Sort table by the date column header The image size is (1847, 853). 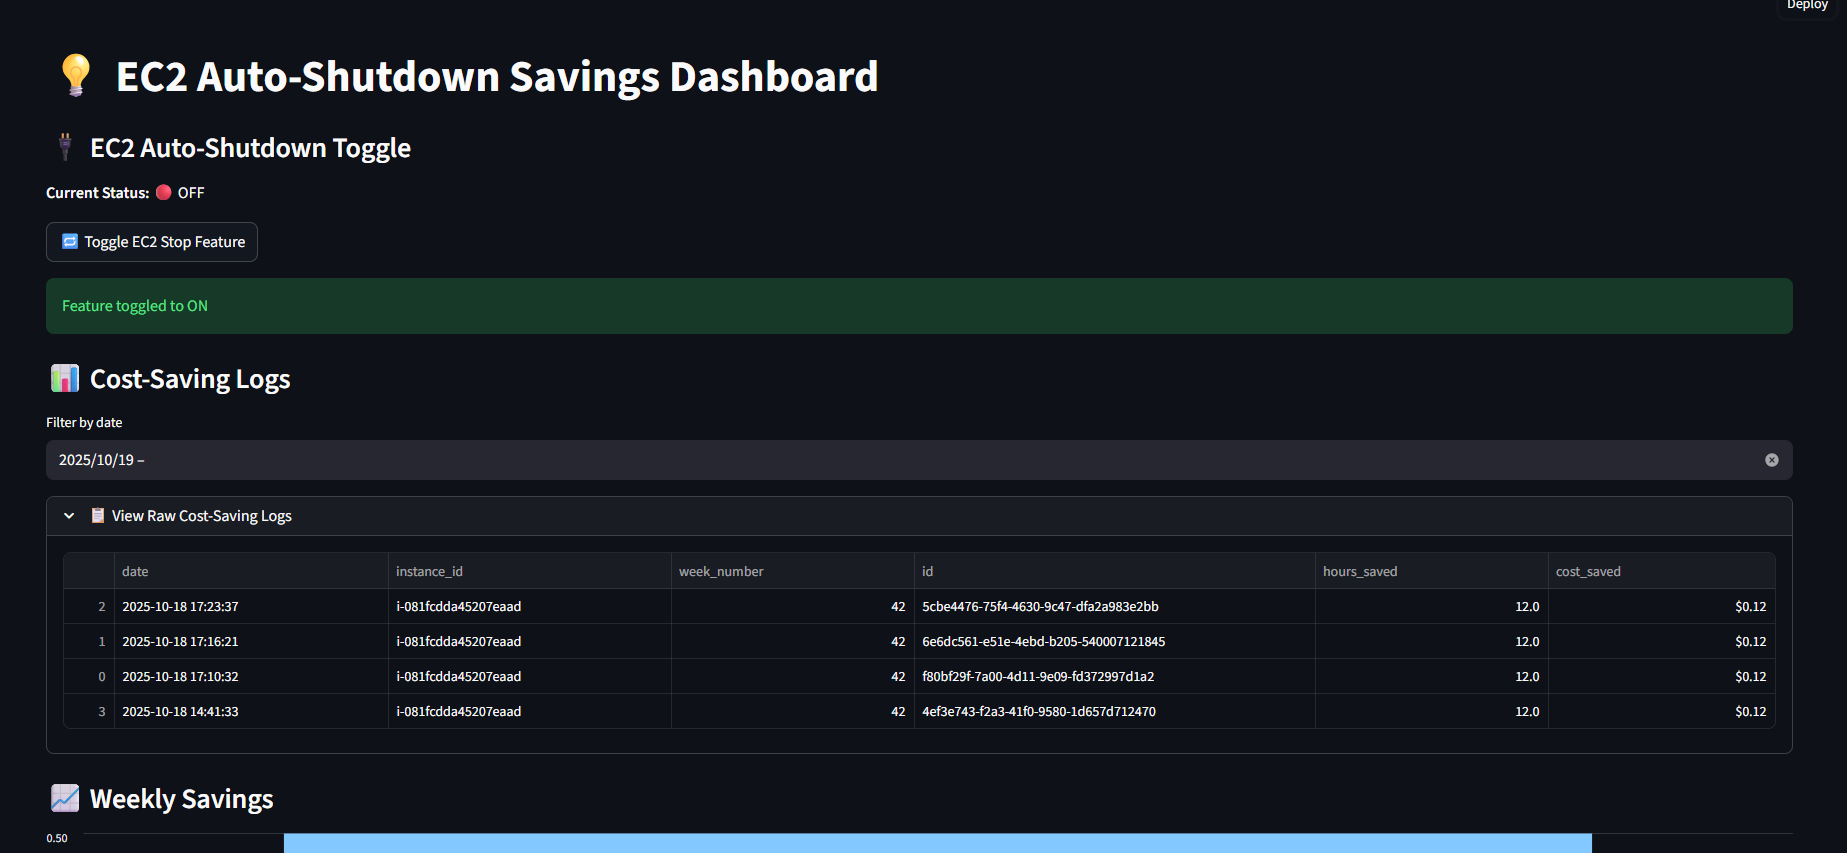click(251, 571)
